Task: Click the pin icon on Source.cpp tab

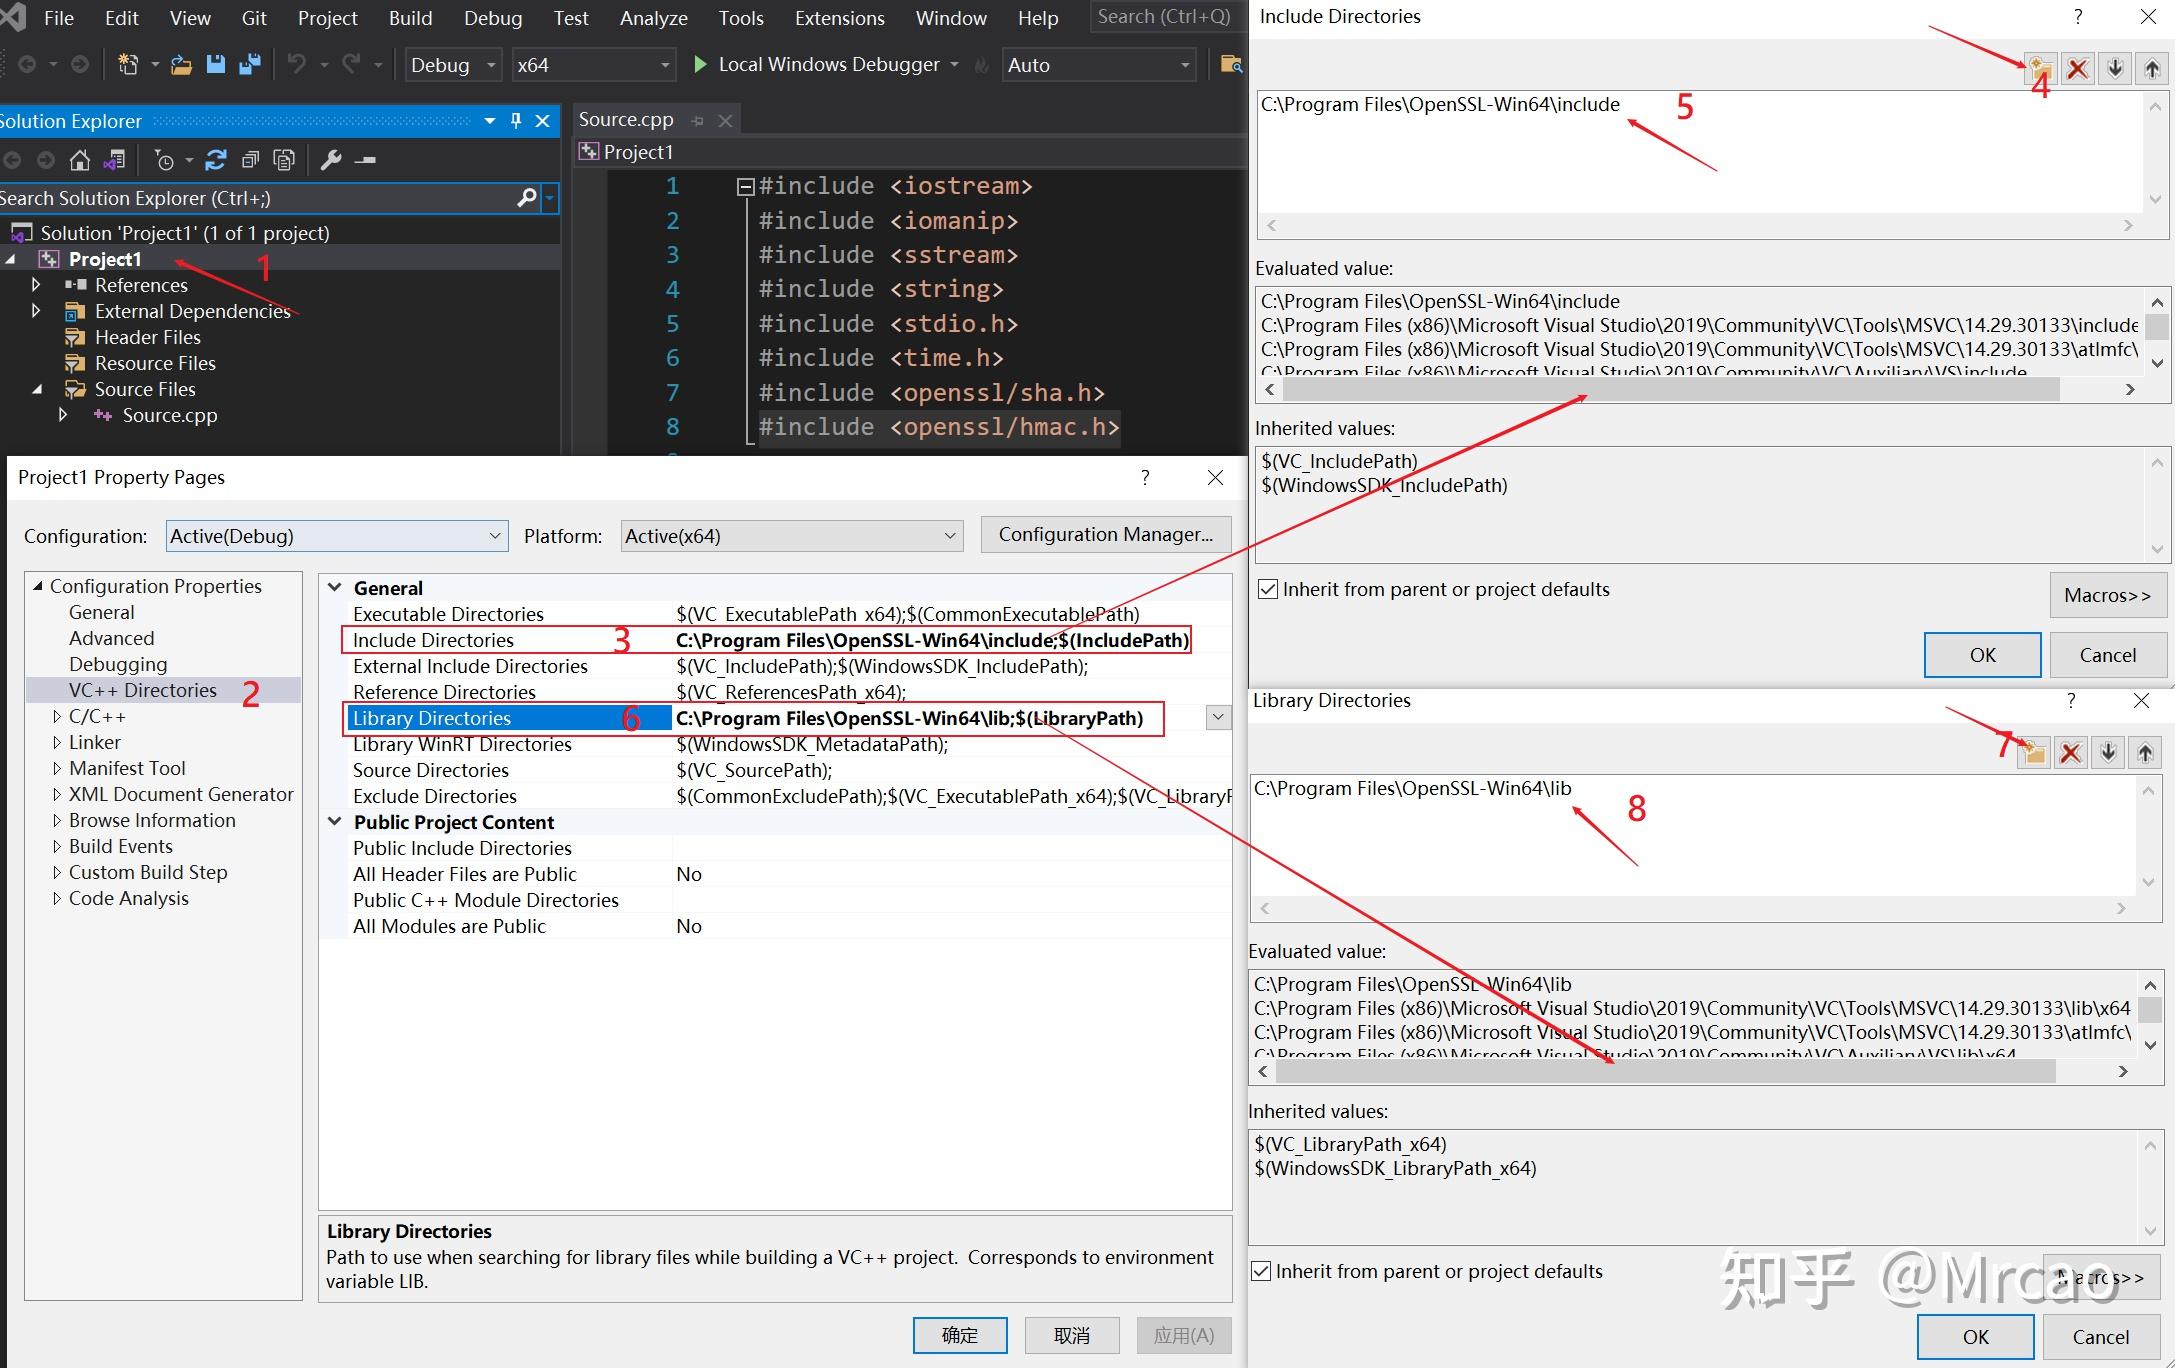Action: (x=697, y=120)
